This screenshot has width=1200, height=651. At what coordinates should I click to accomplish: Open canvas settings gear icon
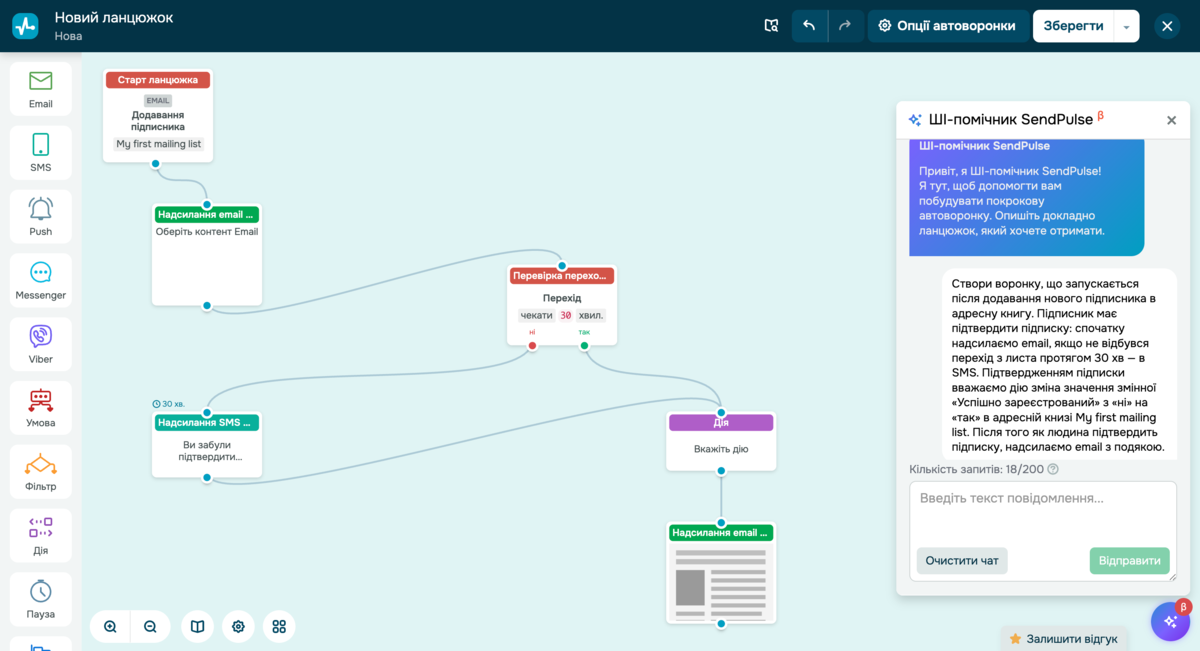pyautogui.click(x=238, y=627)
